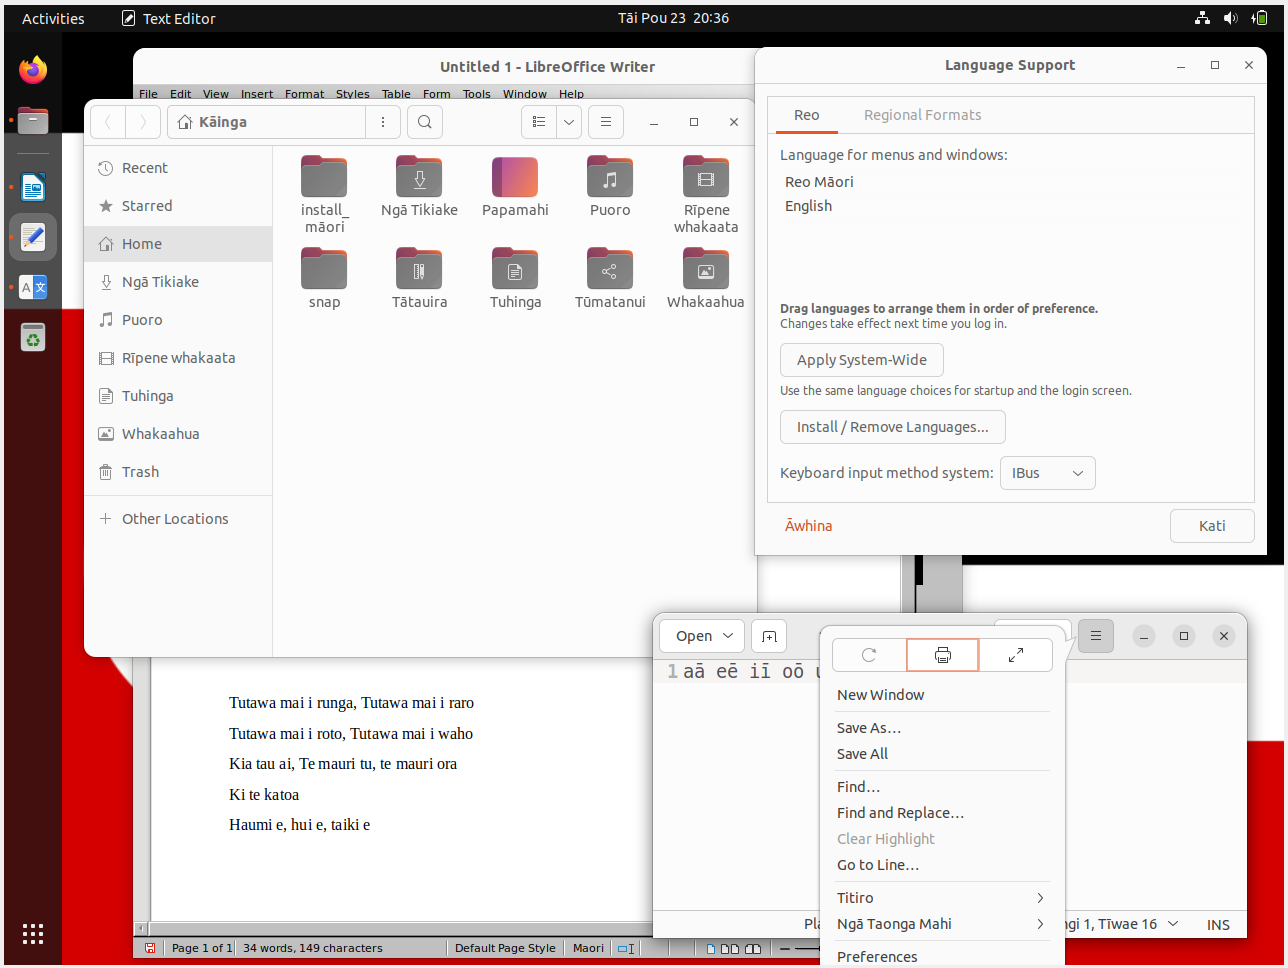This screenshot has height=968, width=1288.
Task: Toggle INS overwrite mode in the status bar
Action: [x=1218, y=924]
